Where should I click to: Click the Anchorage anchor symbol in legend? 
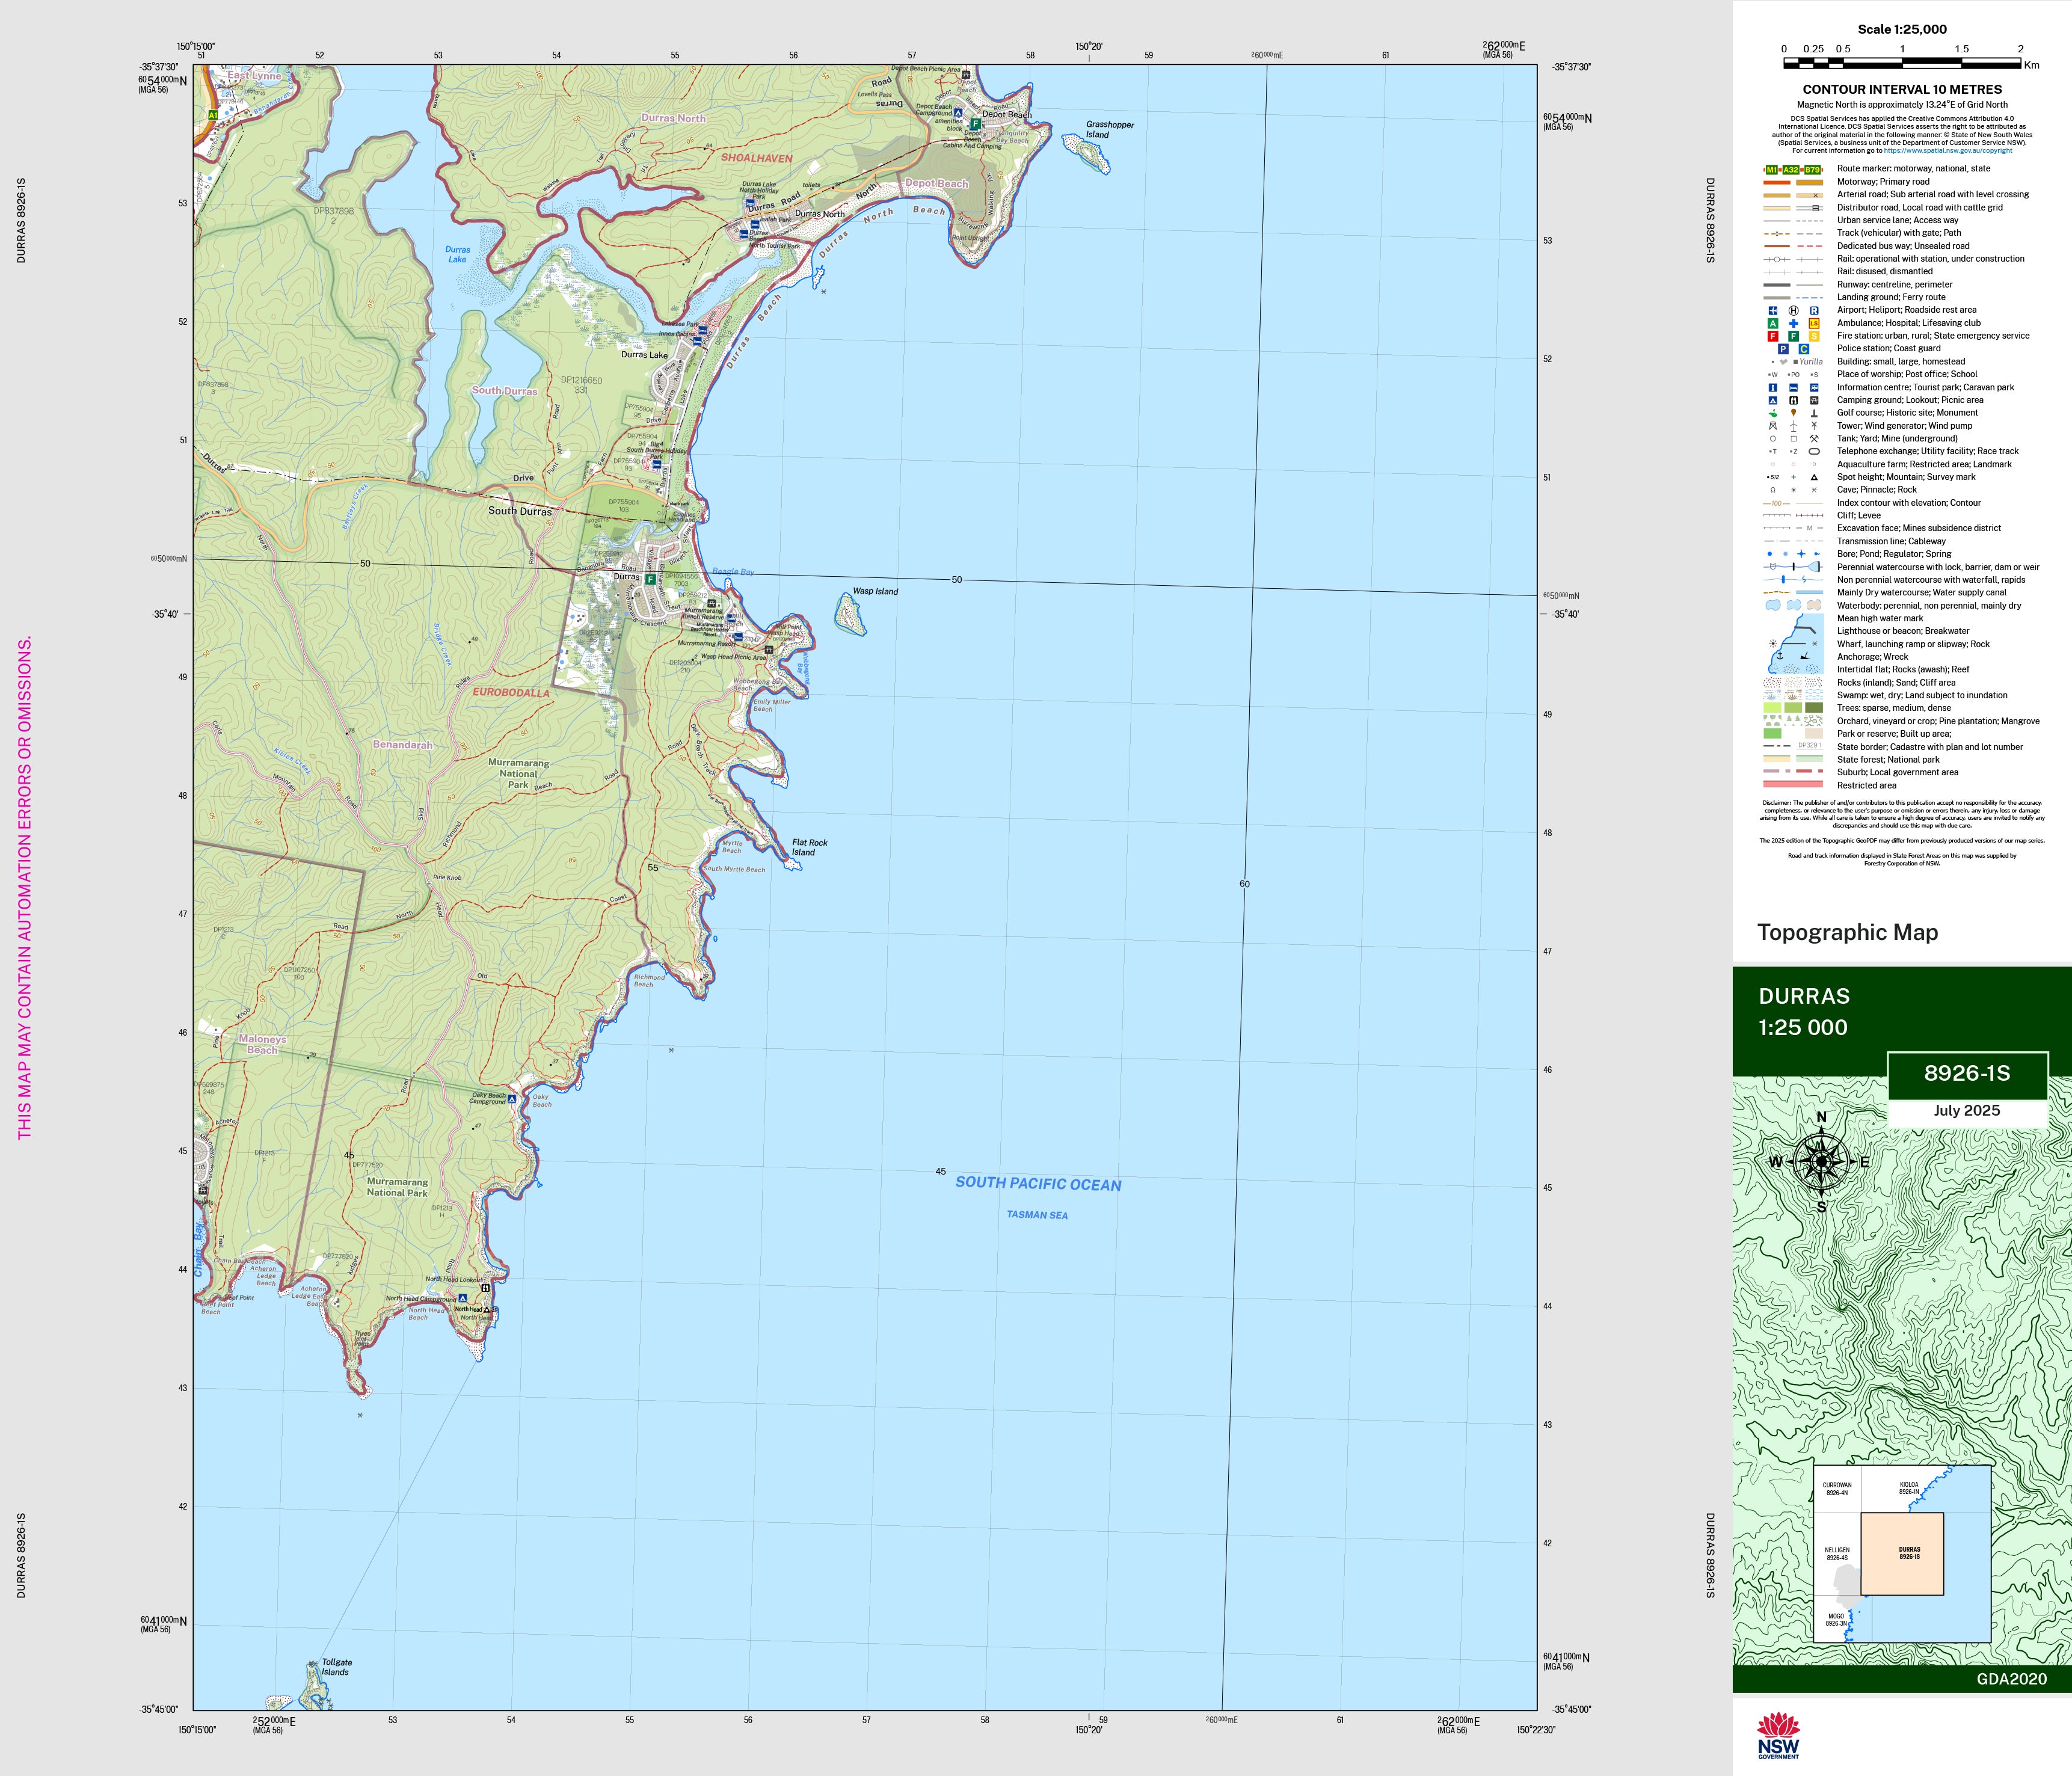[x=1779, y=657]
